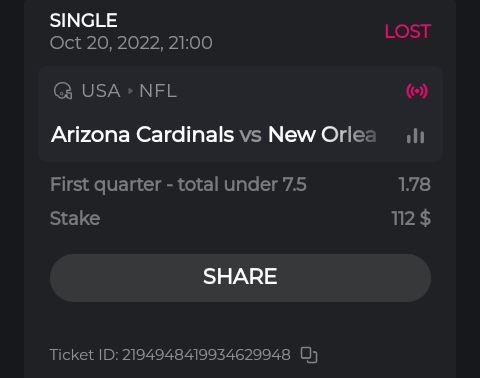Image resolution: width=480 pixels, height=378 pixels.
Task: Click the Oct 20, 2022 date text
Action: (x=131, y=43)
